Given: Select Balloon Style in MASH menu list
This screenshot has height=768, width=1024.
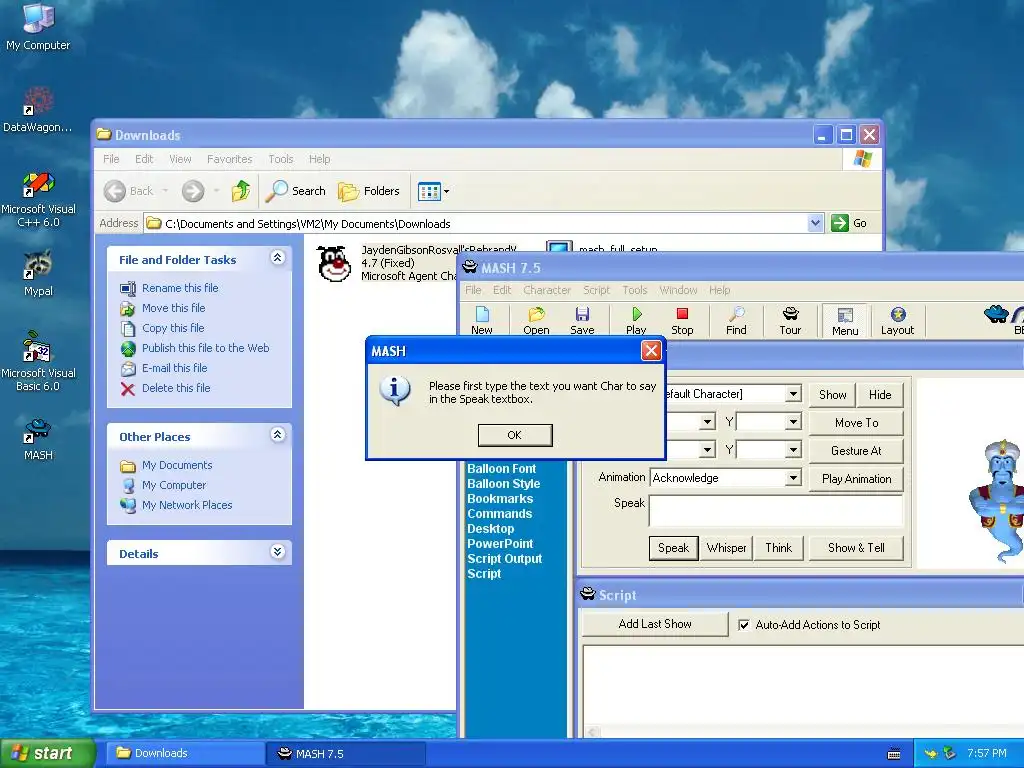Looking at the screenshot, I should [504, 484].
